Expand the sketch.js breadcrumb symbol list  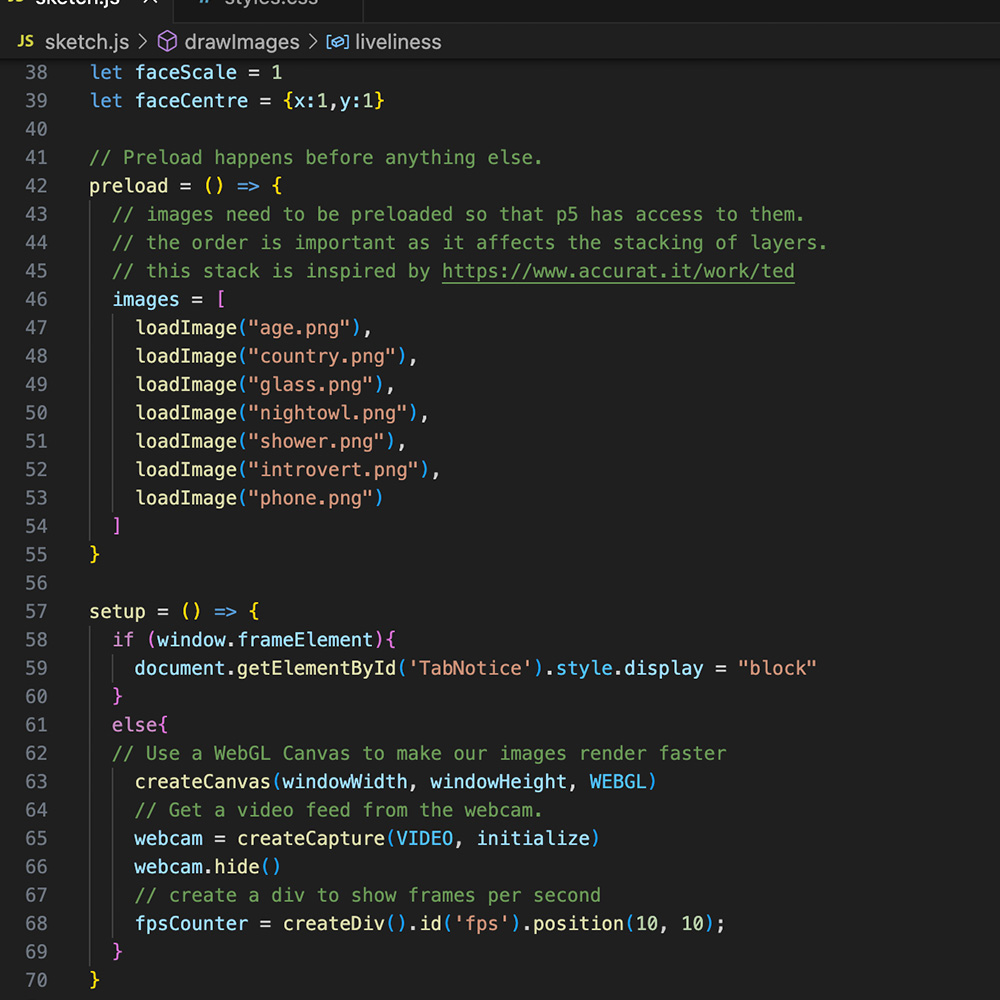(x=87, y=42)
